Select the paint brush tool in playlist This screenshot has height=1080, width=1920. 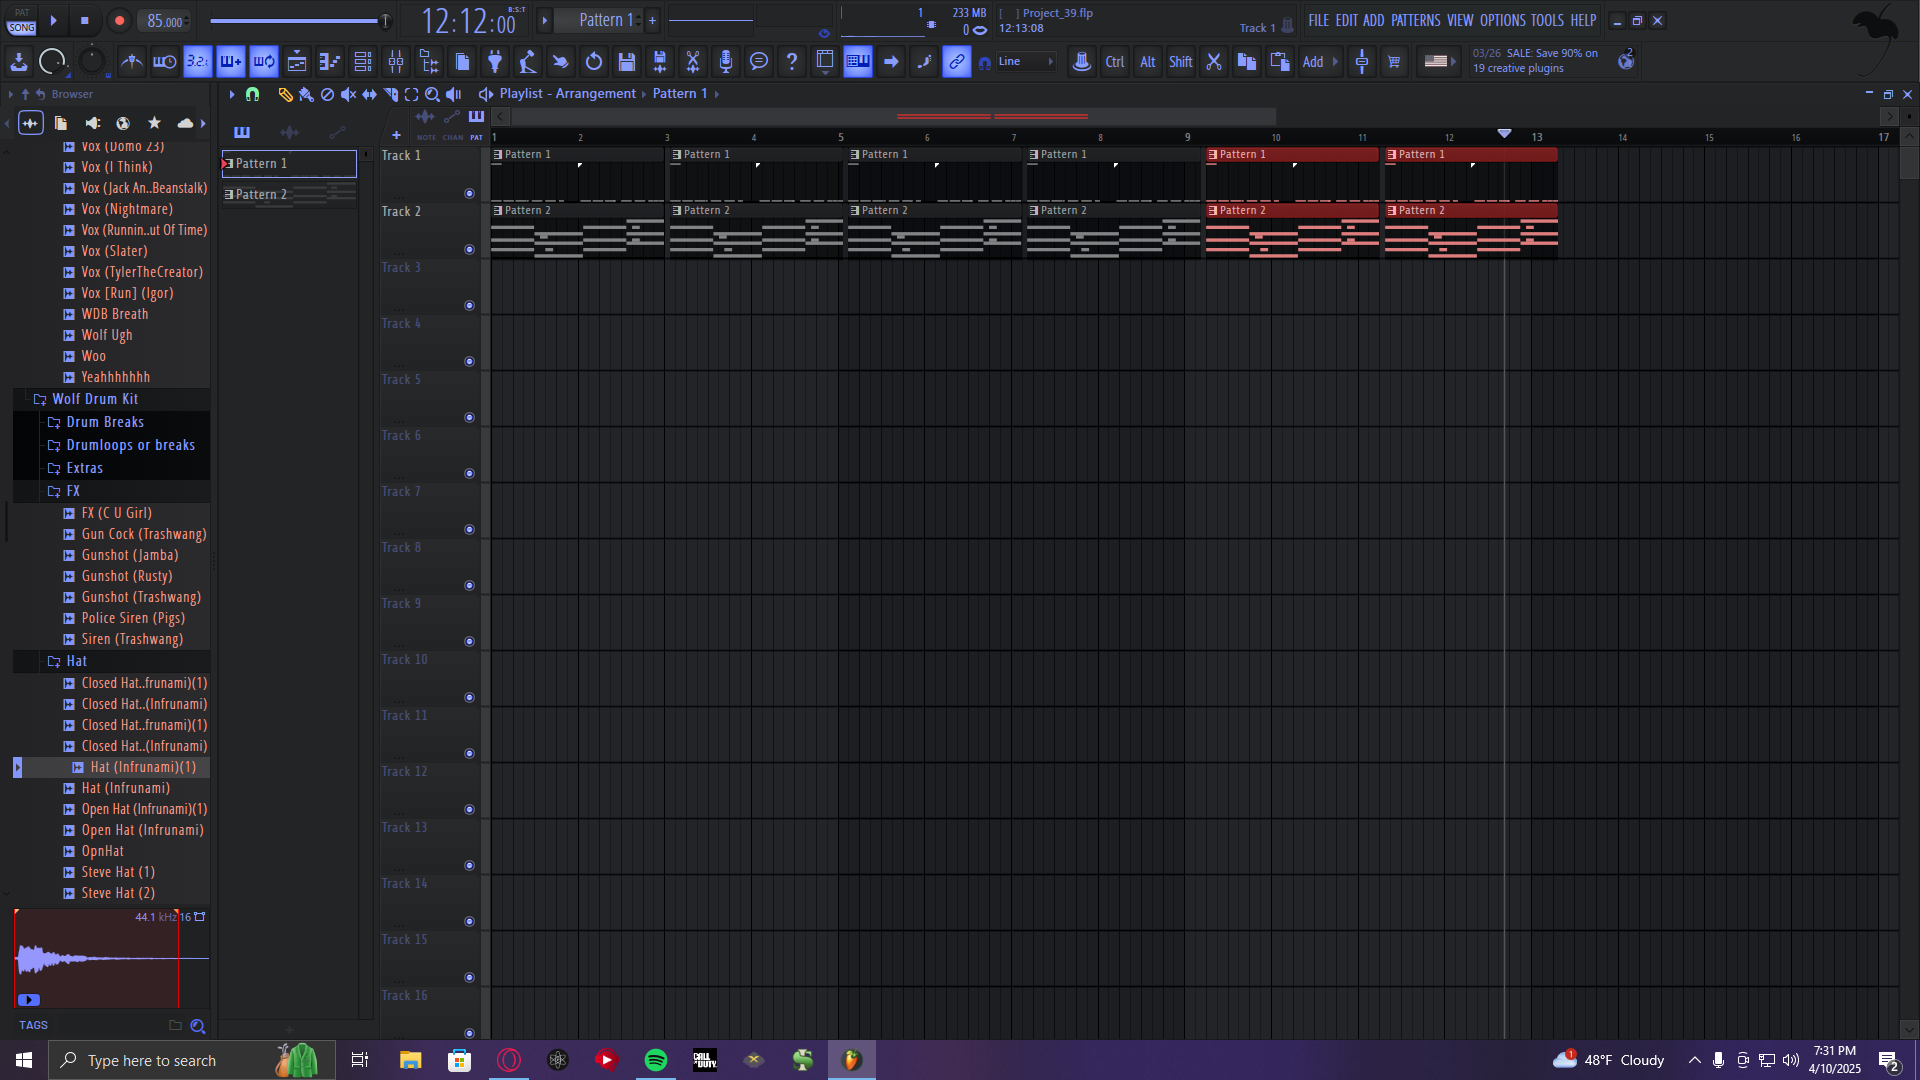pos(306,94)
